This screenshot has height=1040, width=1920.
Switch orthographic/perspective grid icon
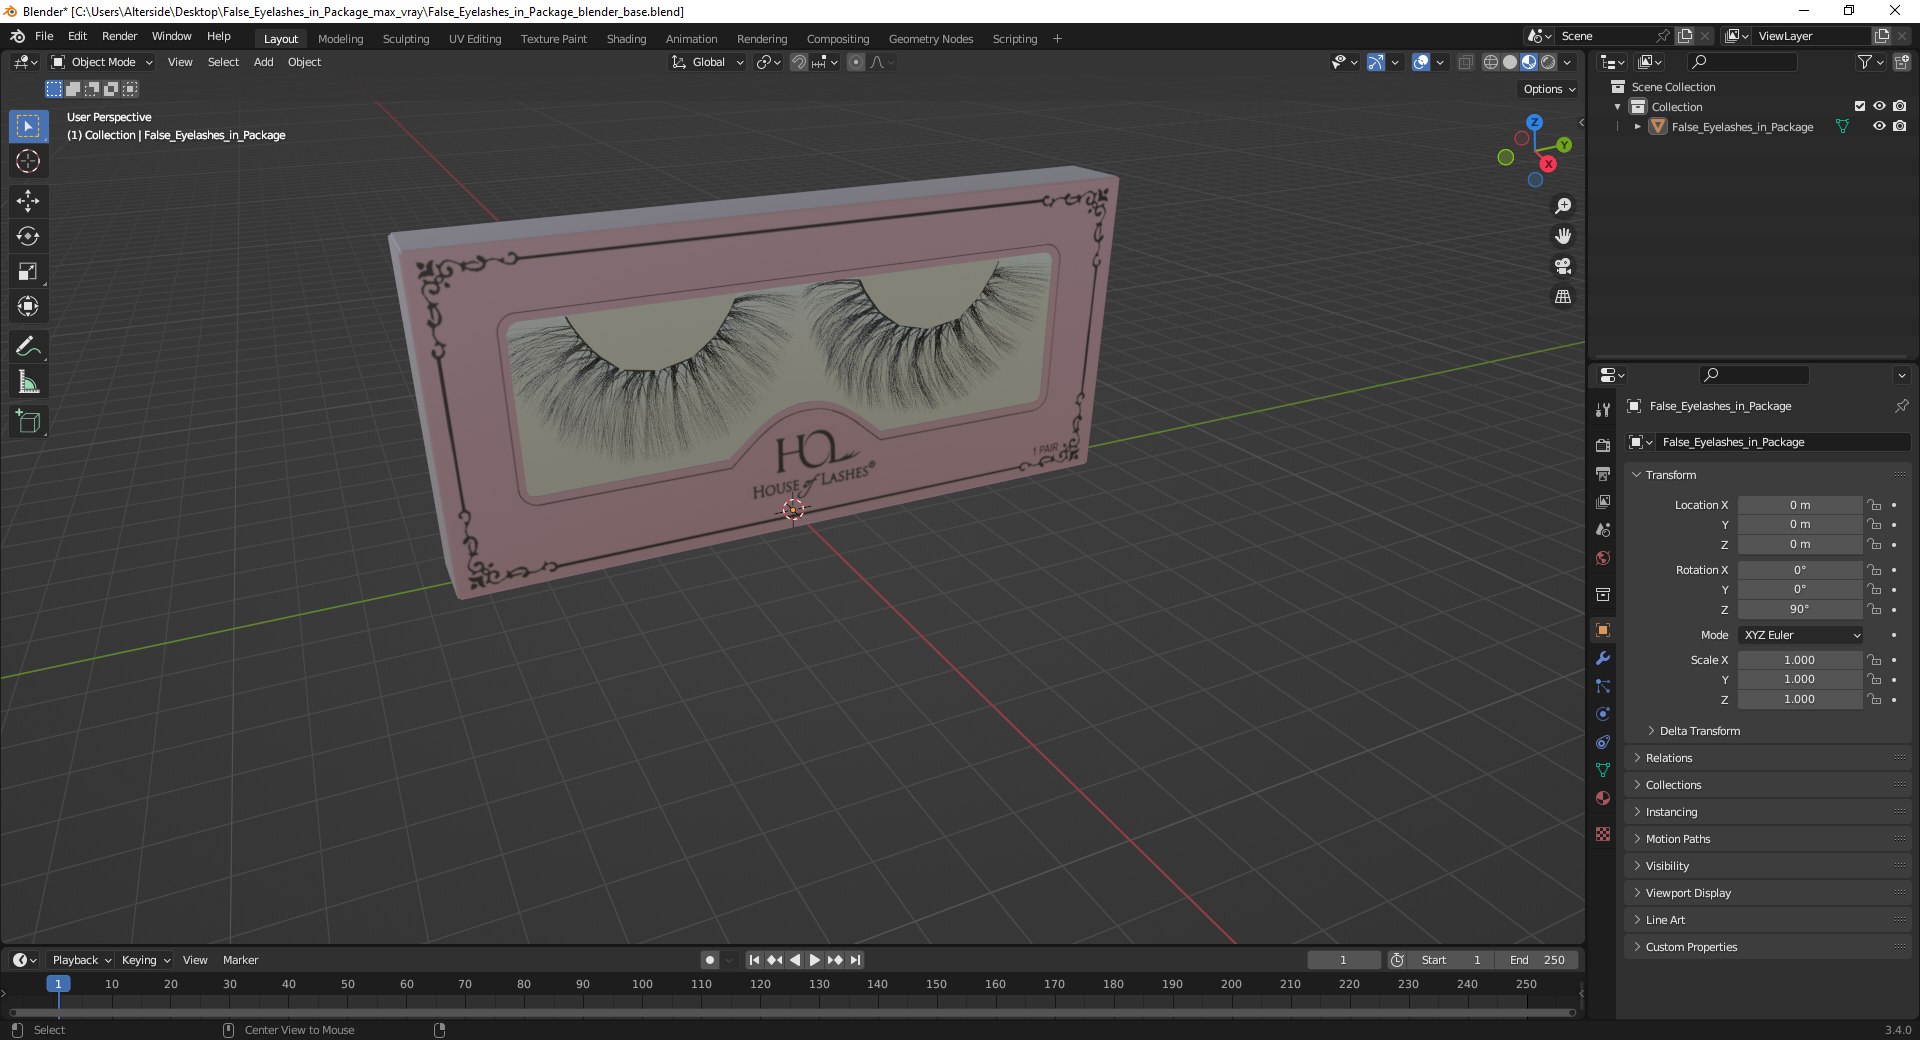click(1563, 297)
